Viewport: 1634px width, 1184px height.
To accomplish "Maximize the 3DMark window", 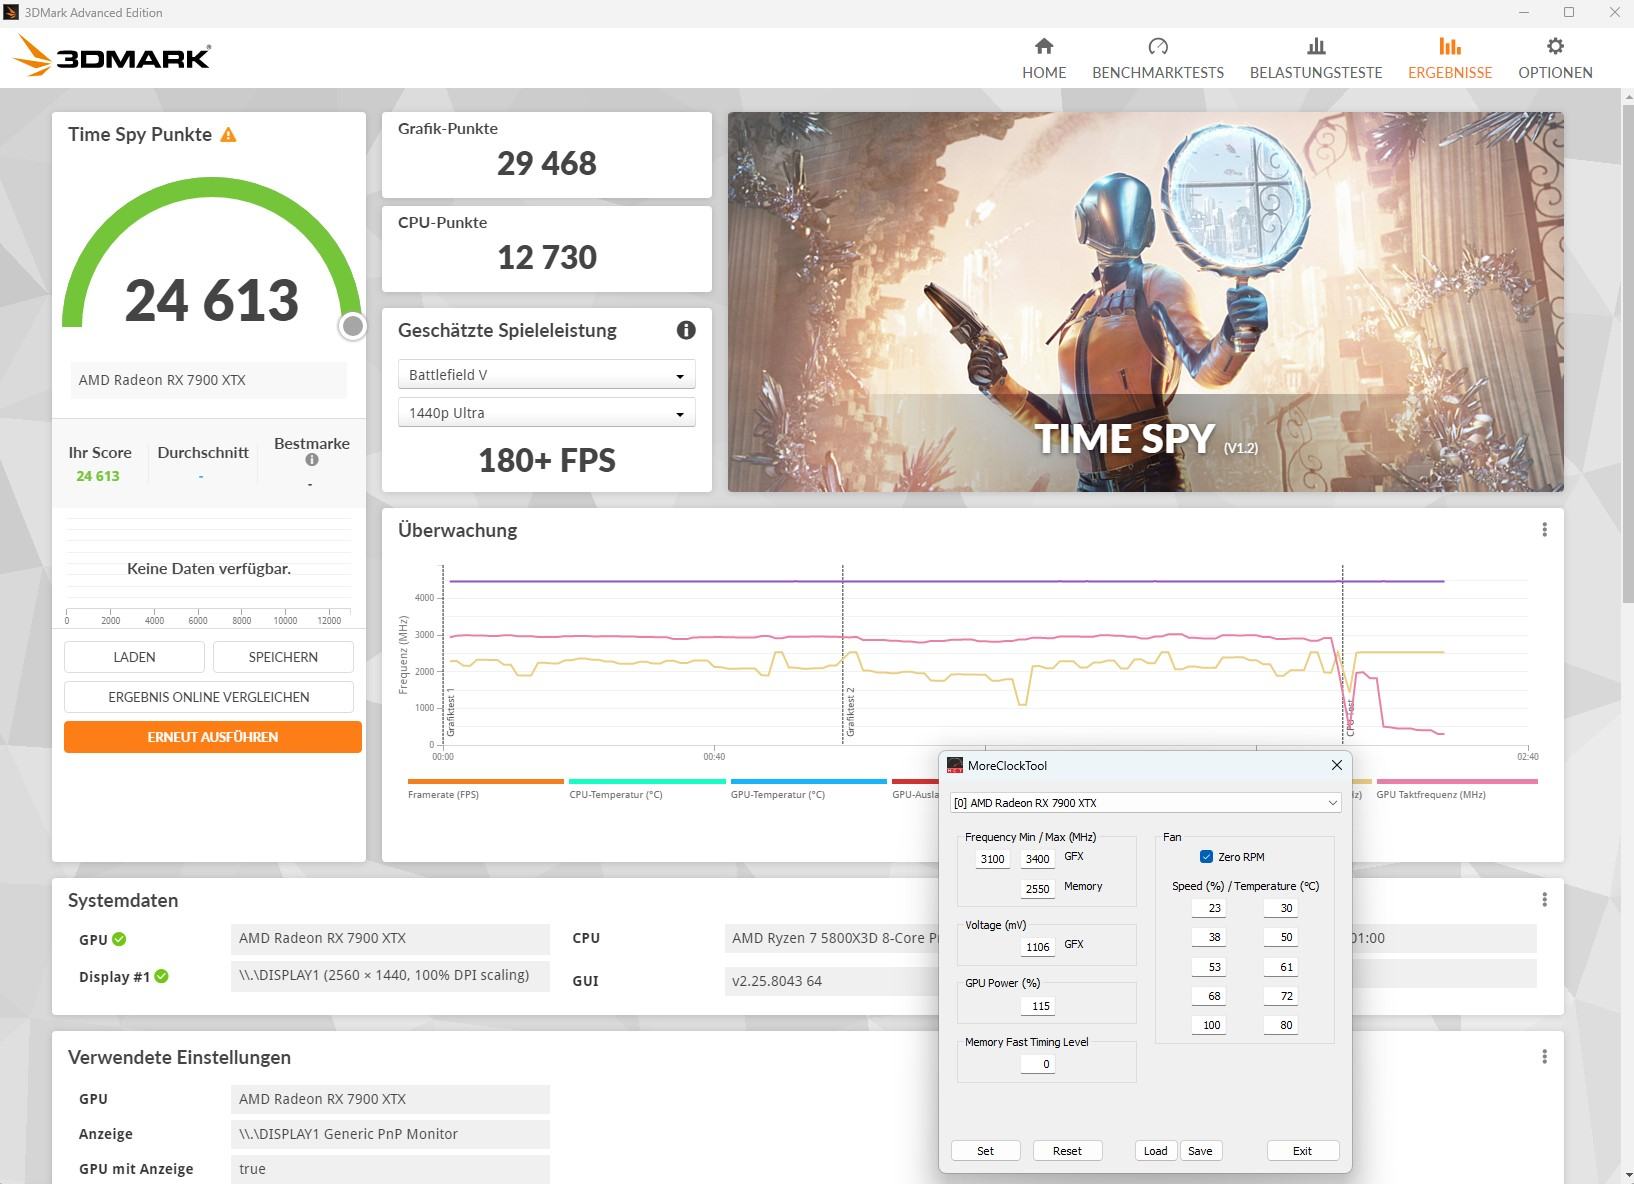I will click(x=1569, y=12).
